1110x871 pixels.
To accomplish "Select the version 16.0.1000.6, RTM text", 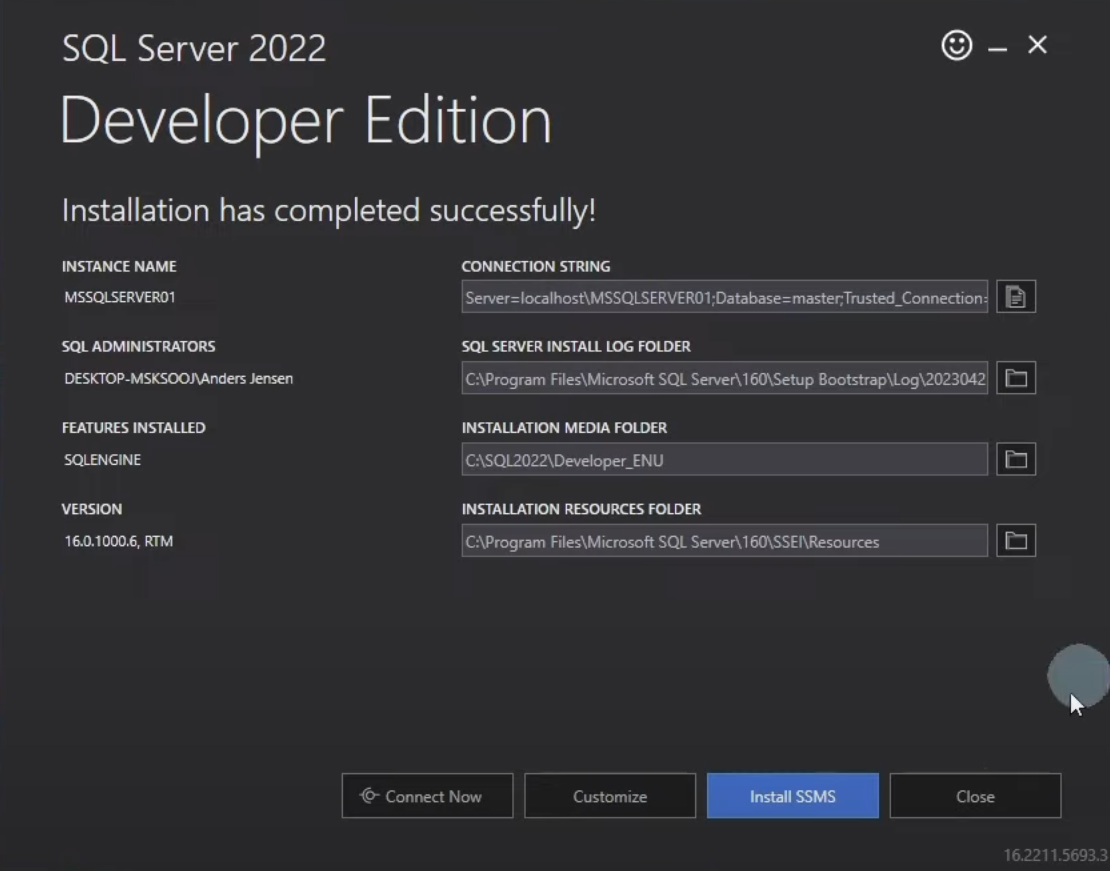I will 119,542.
